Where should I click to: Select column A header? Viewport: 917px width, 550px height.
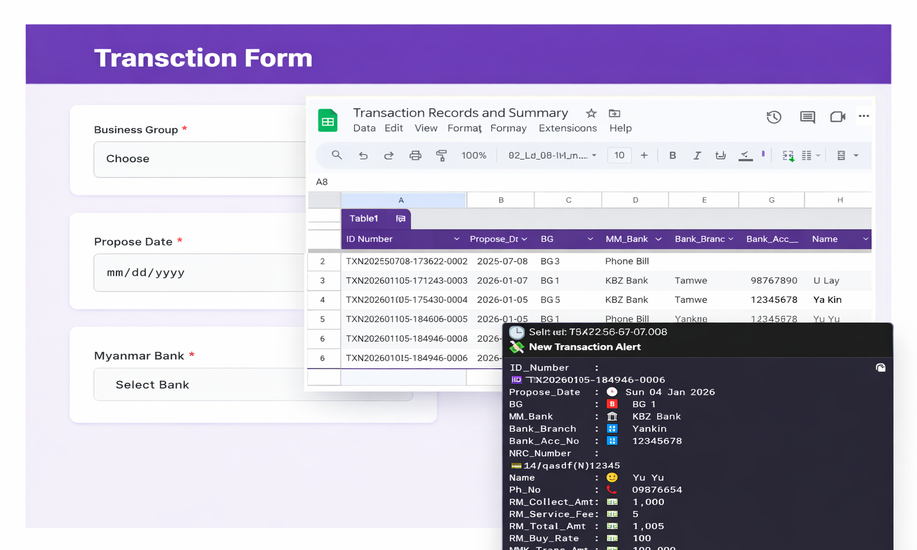[403, 200]
